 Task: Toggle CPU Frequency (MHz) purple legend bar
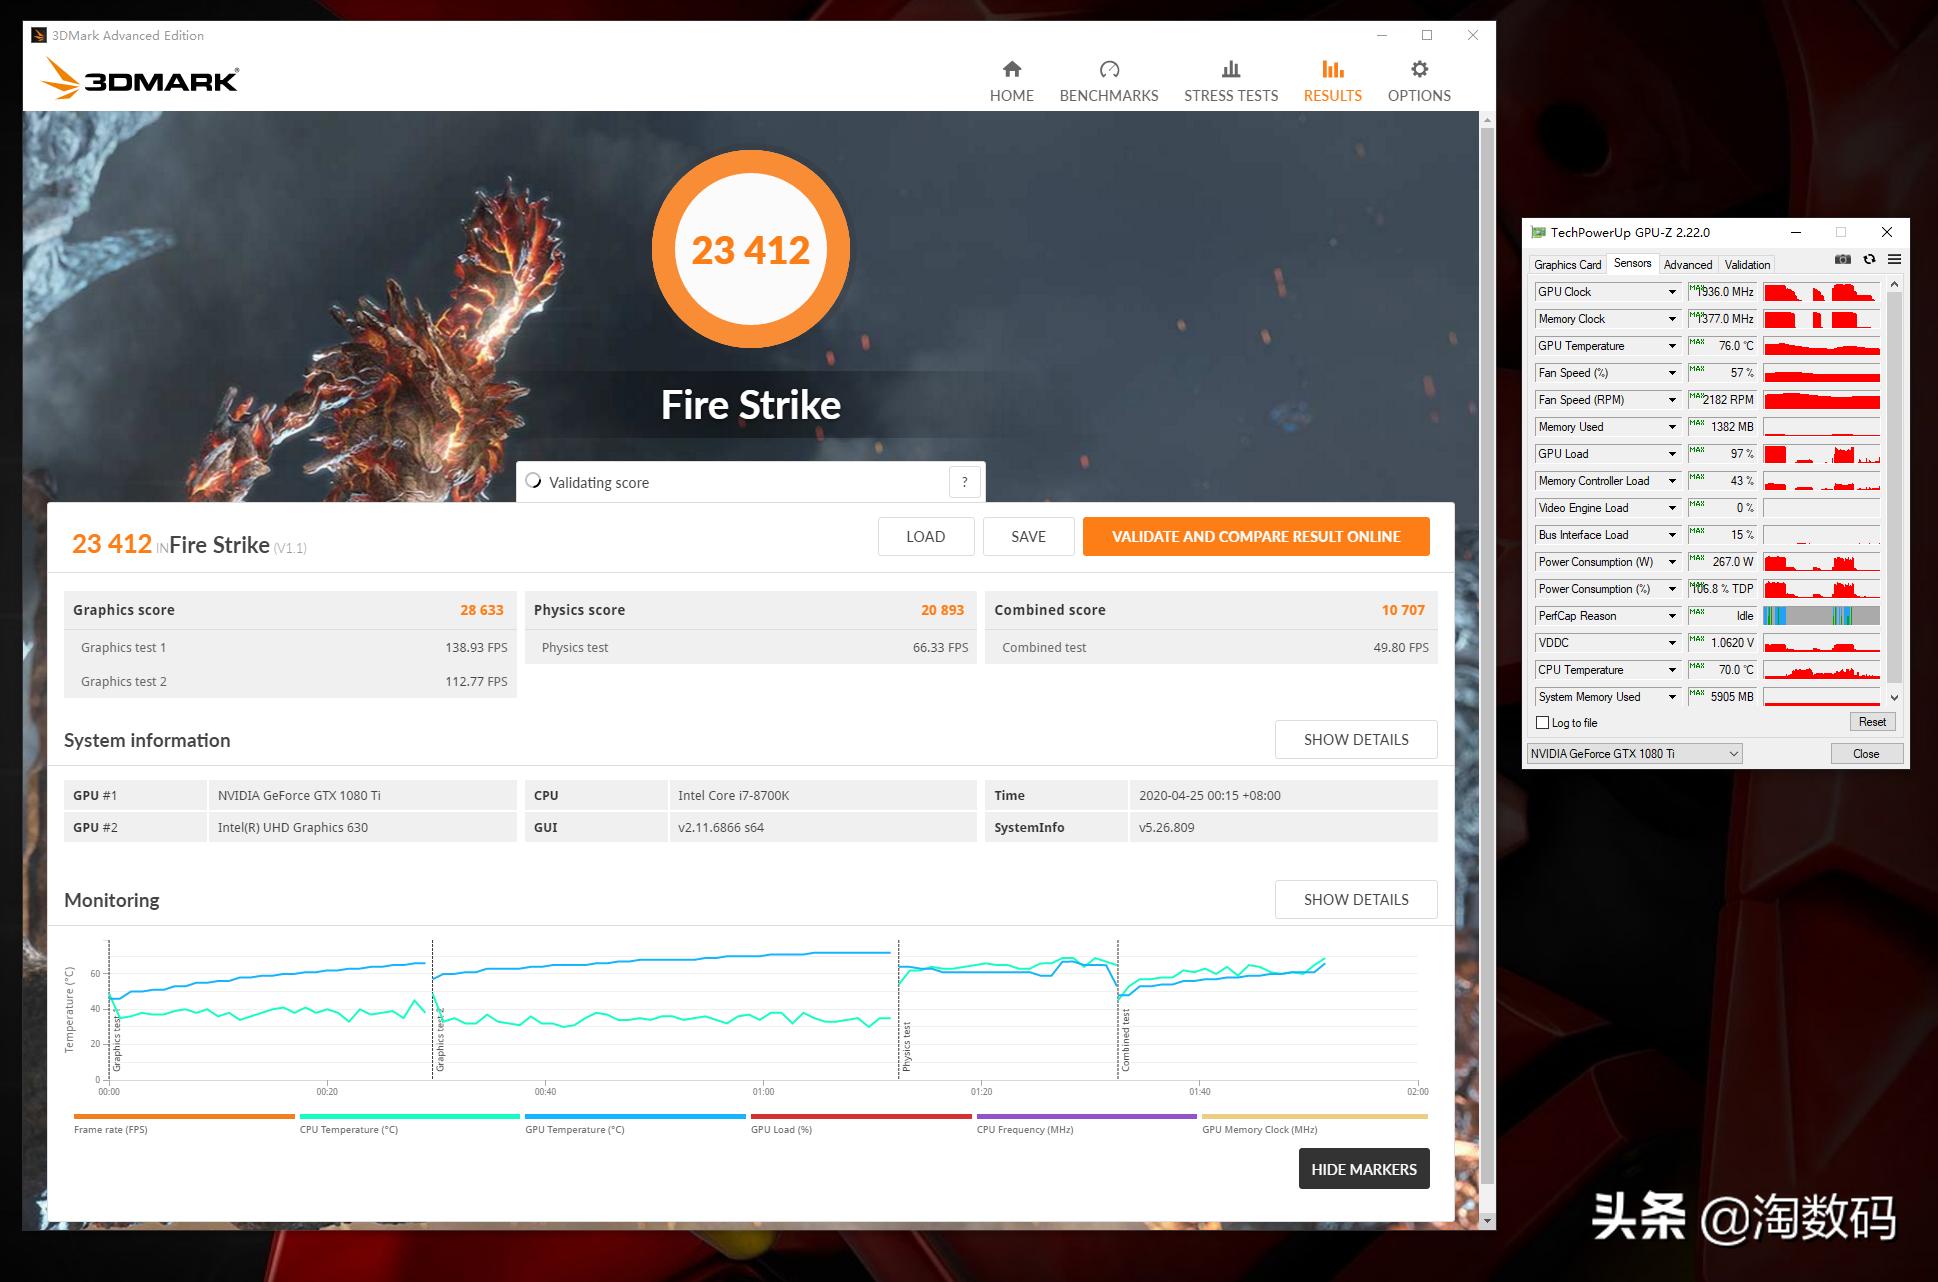pos(1086,1117)
